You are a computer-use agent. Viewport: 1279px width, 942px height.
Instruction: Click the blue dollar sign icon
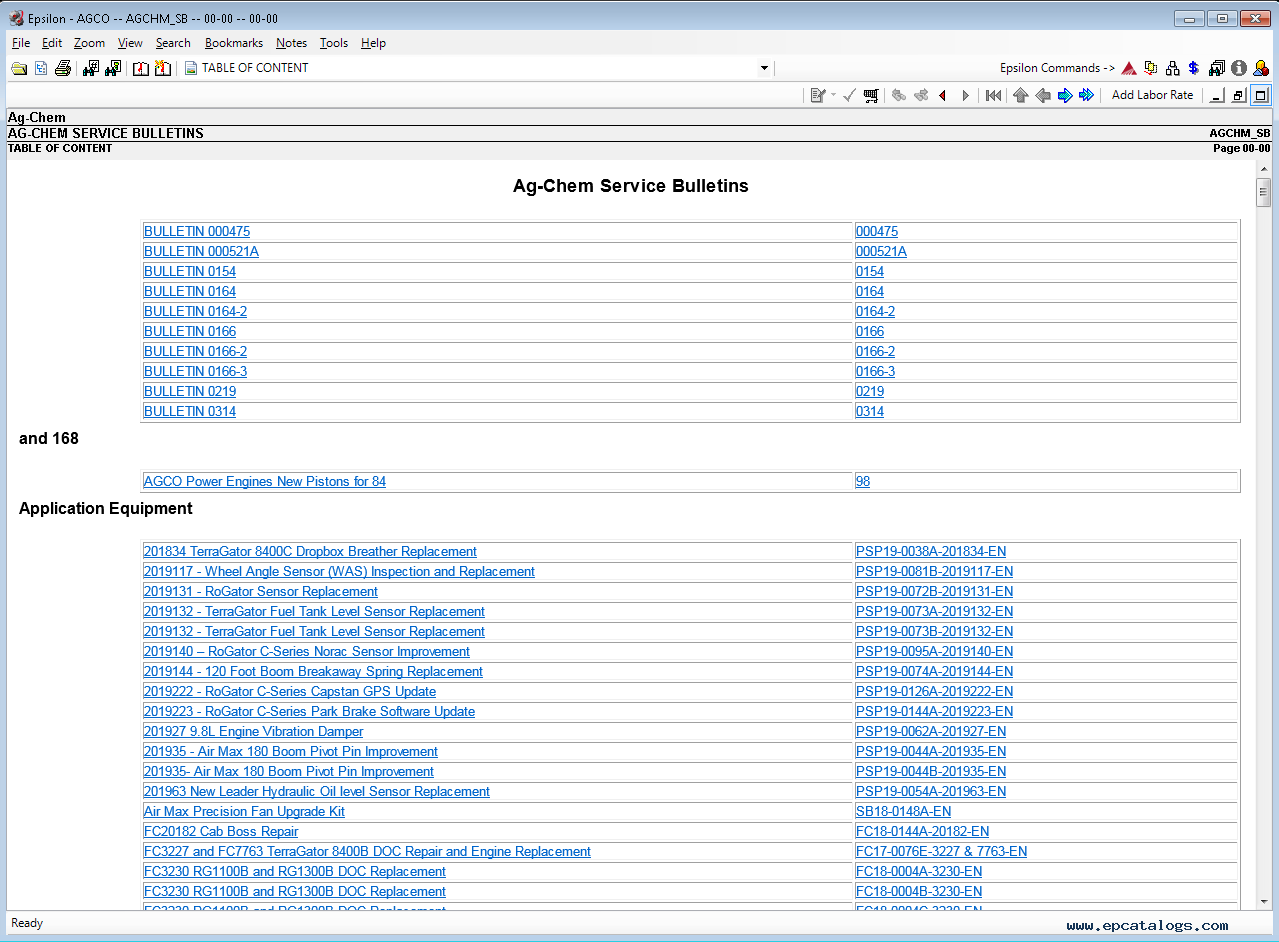(1194, 68)
